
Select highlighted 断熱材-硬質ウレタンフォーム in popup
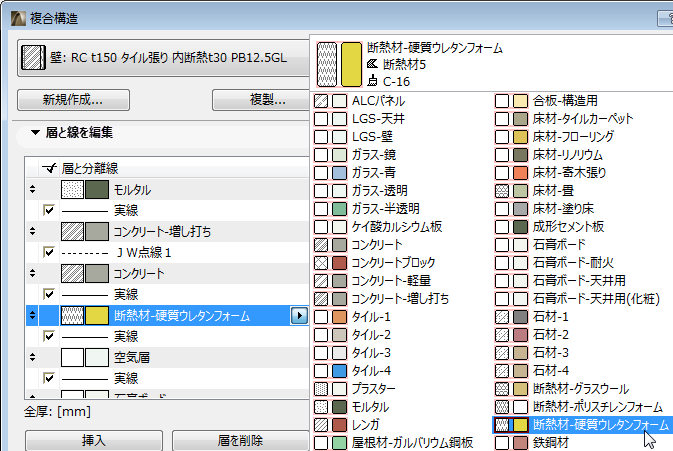click(583, 425)
